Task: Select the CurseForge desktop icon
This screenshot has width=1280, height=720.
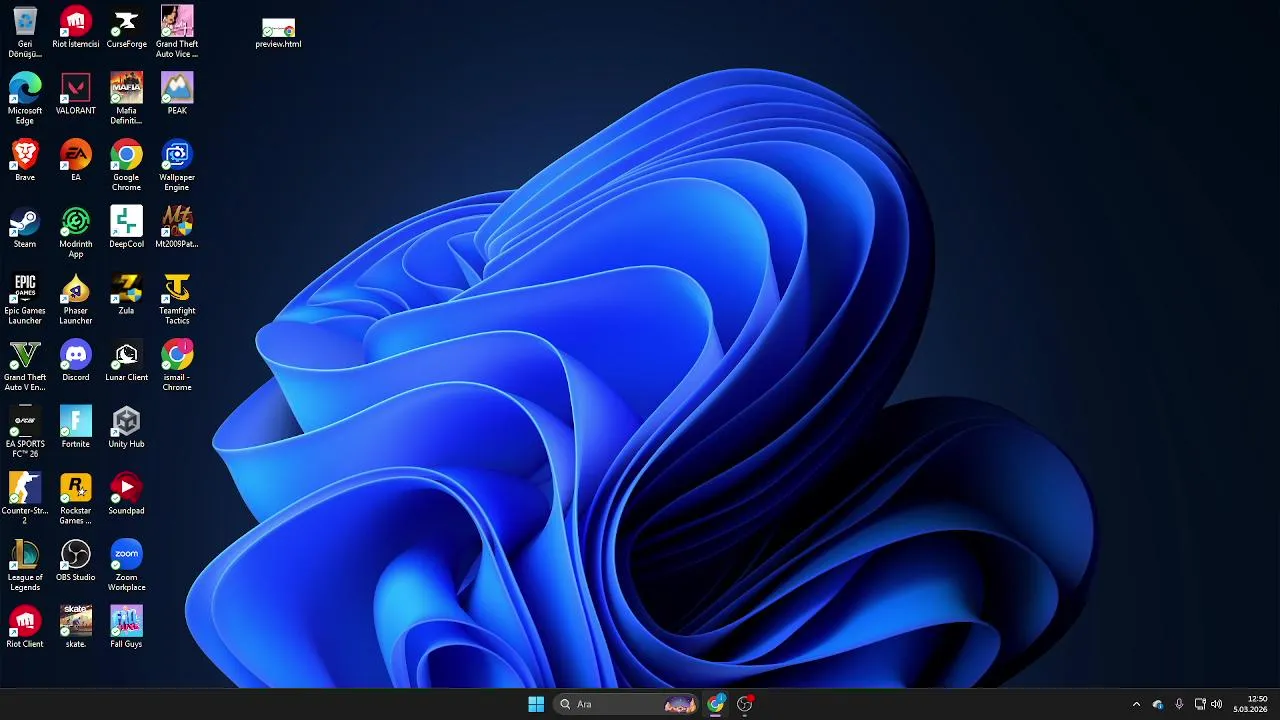Action: click(126, 27)
